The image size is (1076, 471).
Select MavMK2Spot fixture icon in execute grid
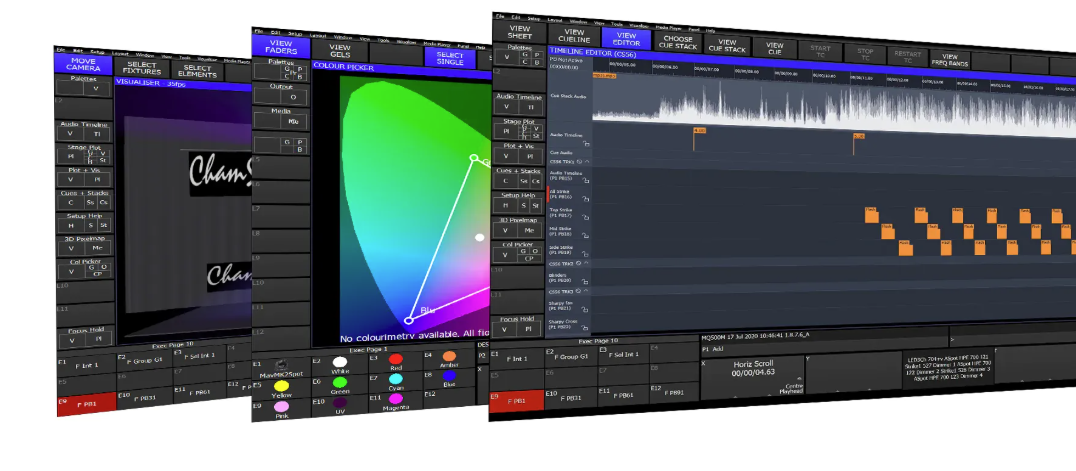(x=281, y=365)
